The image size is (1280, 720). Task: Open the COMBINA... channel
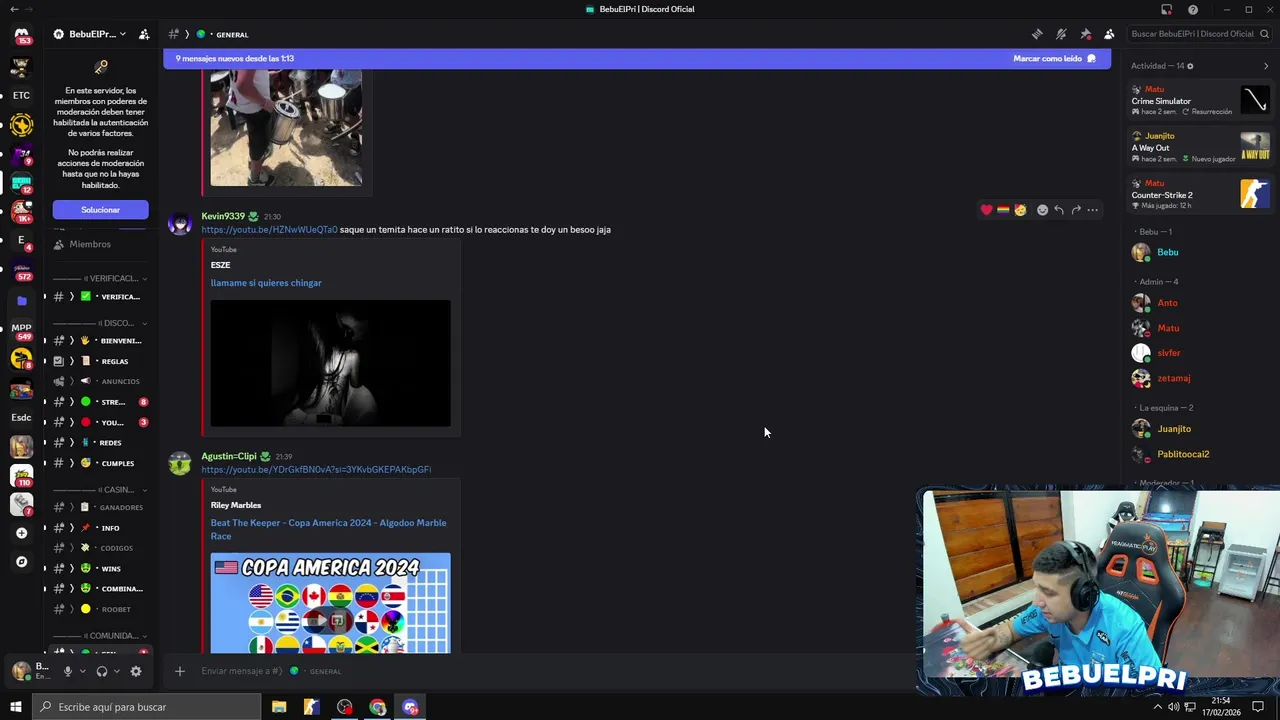pos(98,588)
